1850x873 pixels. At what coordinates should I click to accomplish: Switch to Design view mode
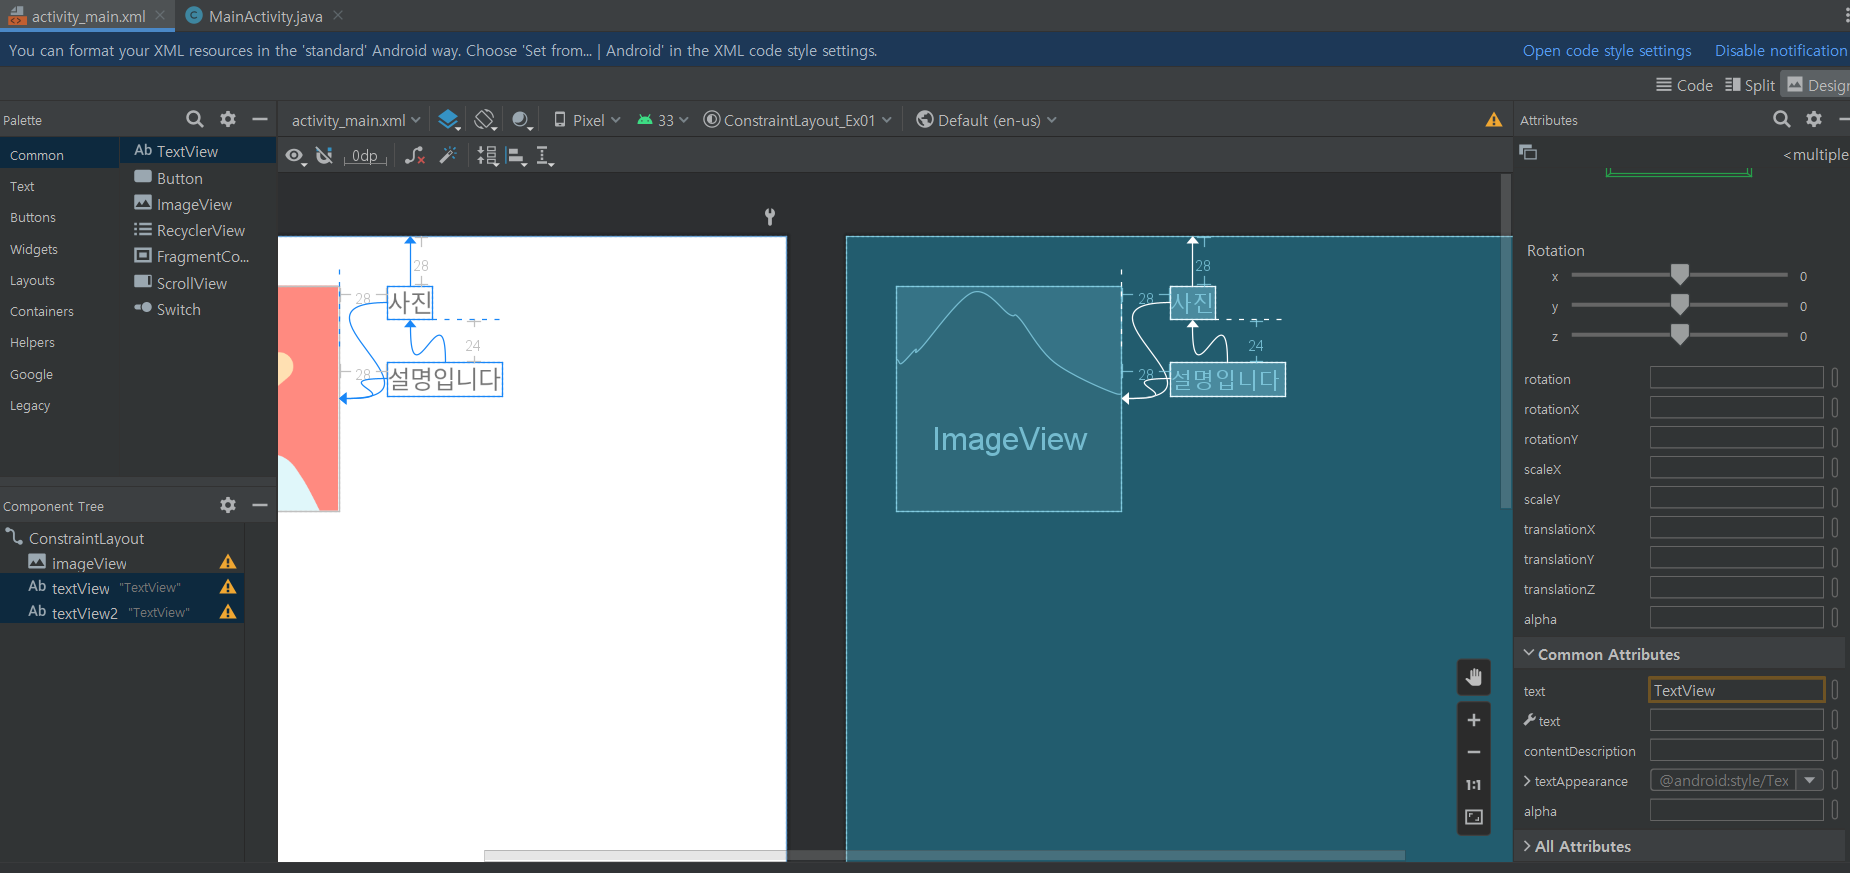click(1817, 85)
